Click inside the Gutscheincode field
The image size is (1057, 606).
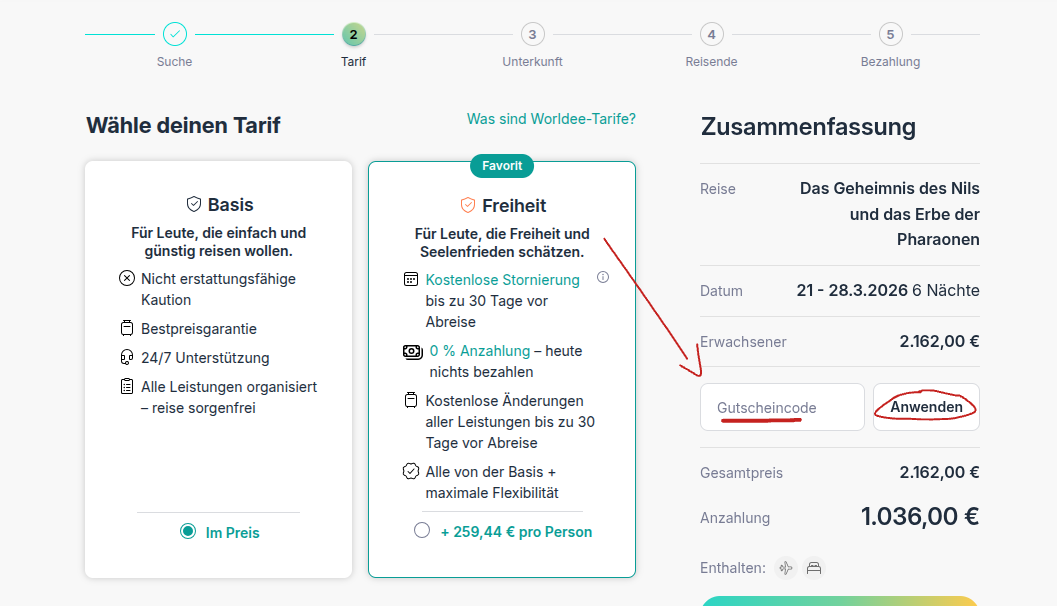[780, 406]
